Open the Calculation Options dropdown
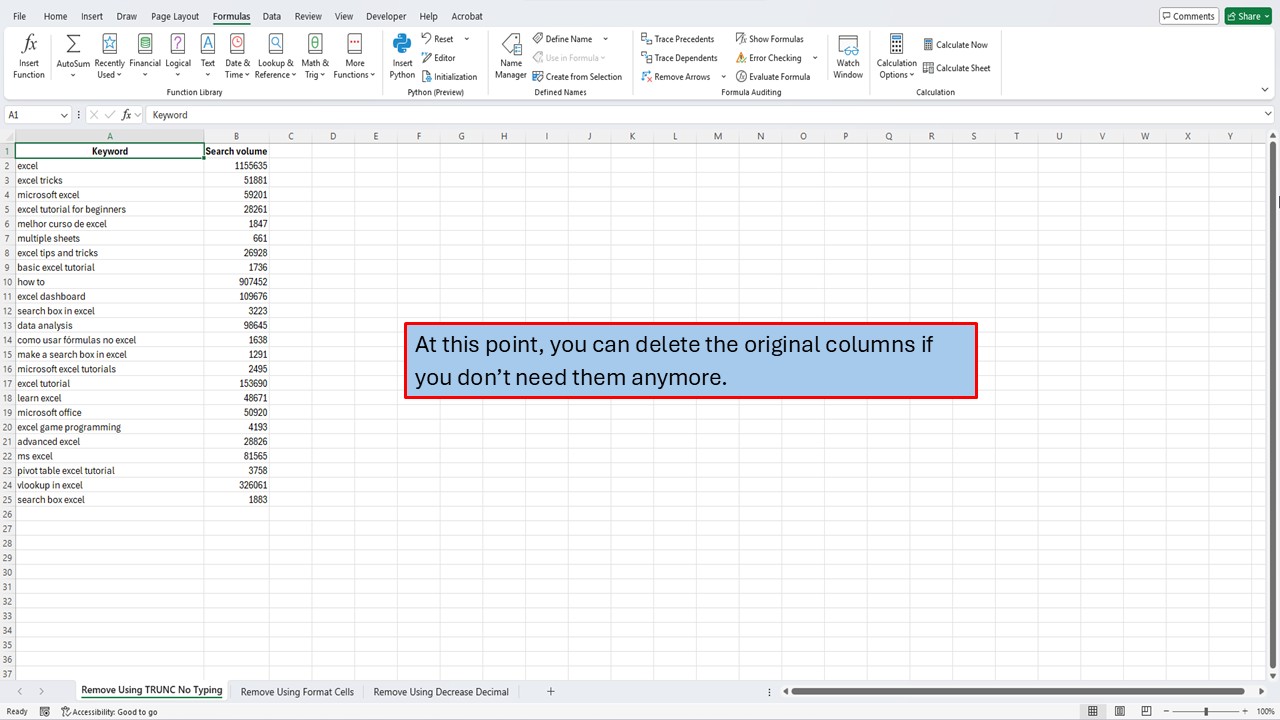 point(895,57)
